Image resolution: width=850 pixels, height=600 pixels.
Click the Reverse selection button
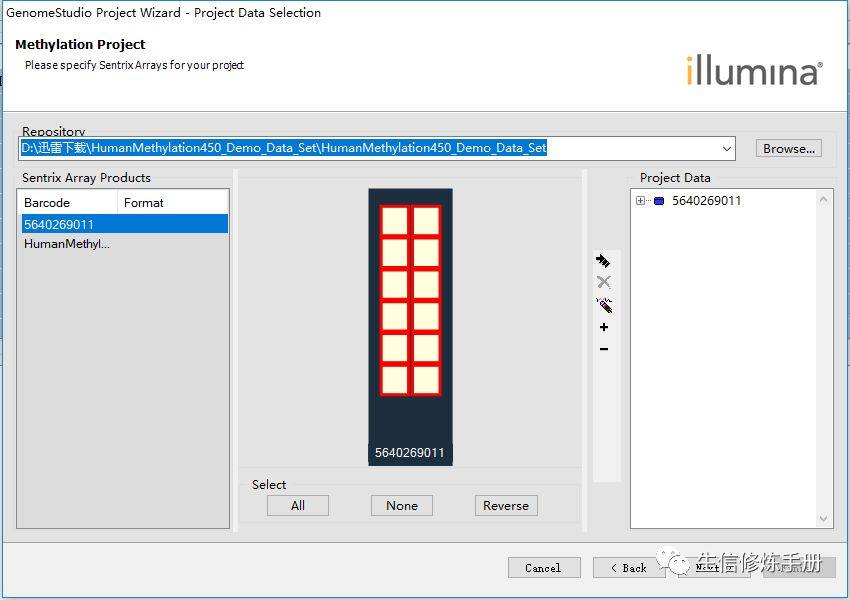click(x=506, y=506)
